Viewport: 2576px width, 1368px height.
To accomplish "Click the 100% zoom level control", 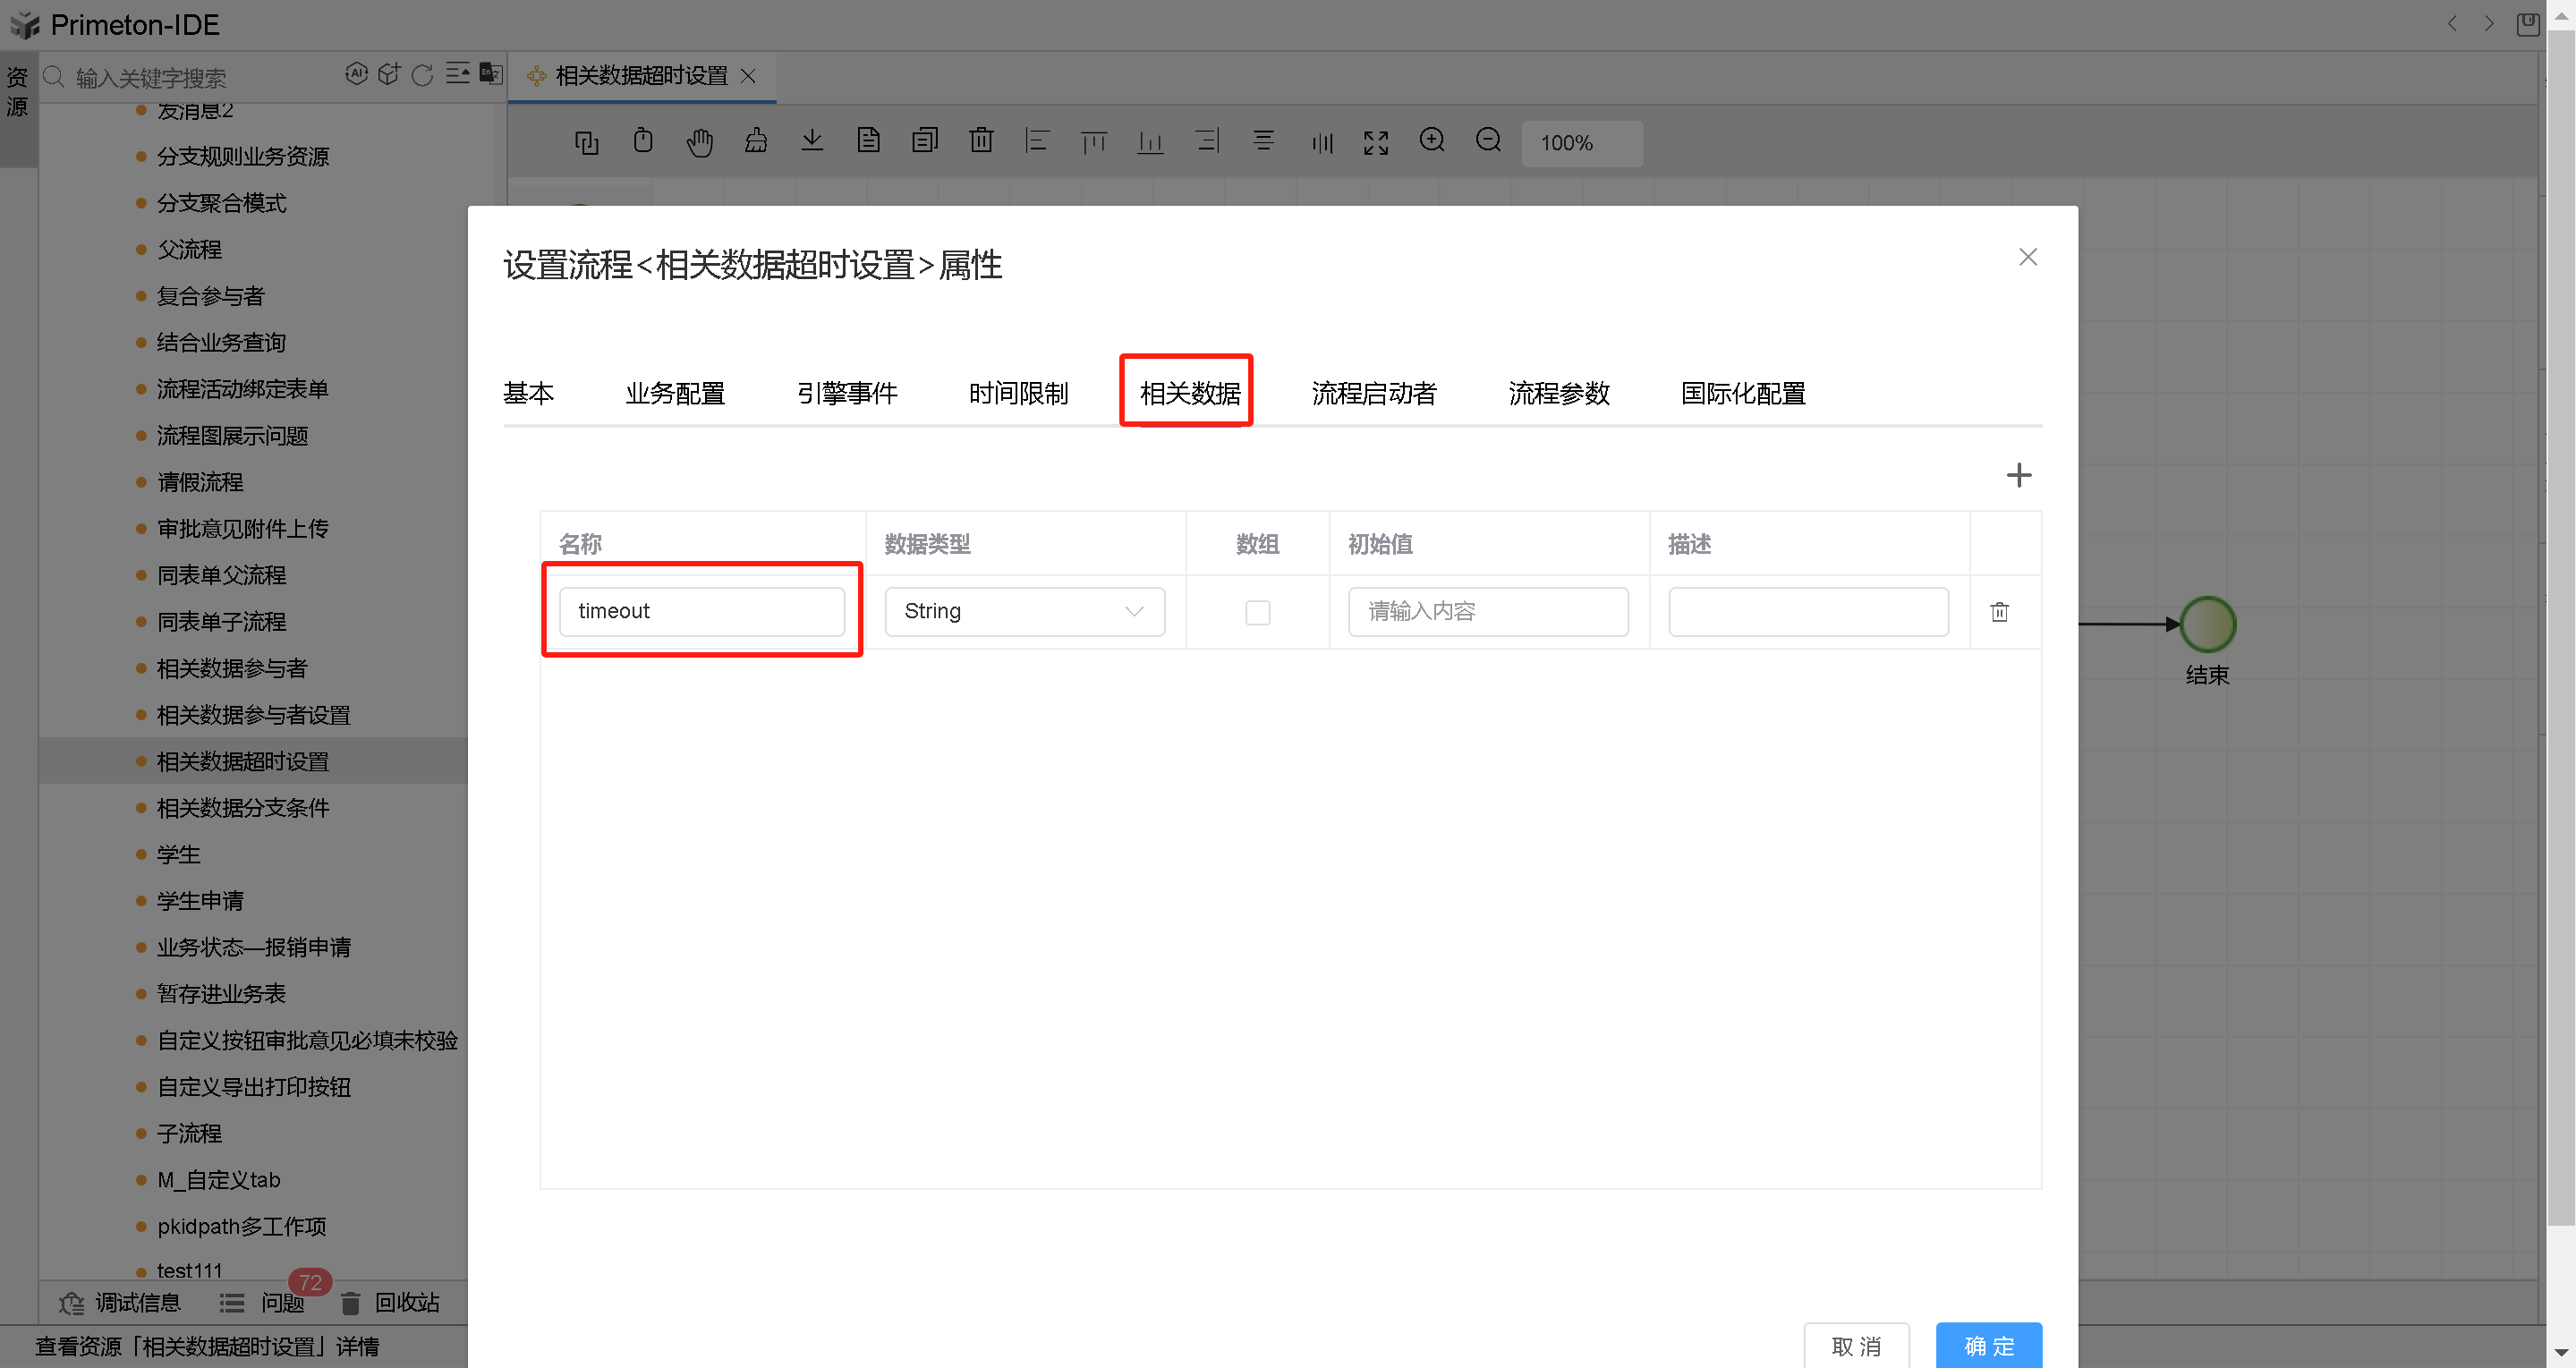I will tap(1581, 143).
